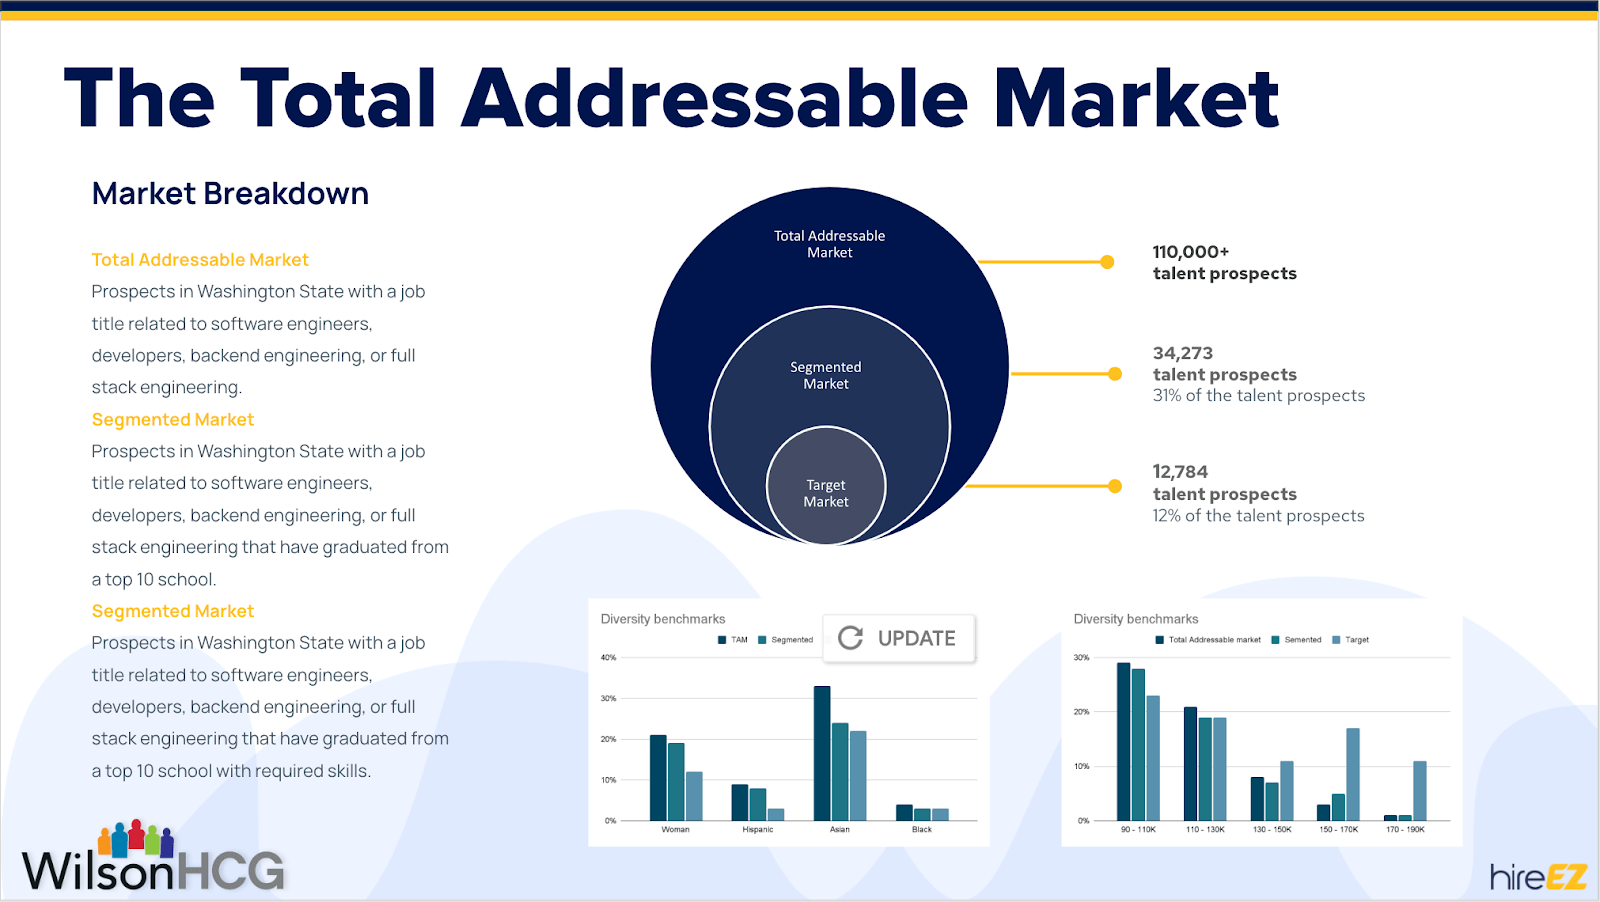Select the Total Addressable market legend swatch

pyautogui.click(x=1160, y=640)
